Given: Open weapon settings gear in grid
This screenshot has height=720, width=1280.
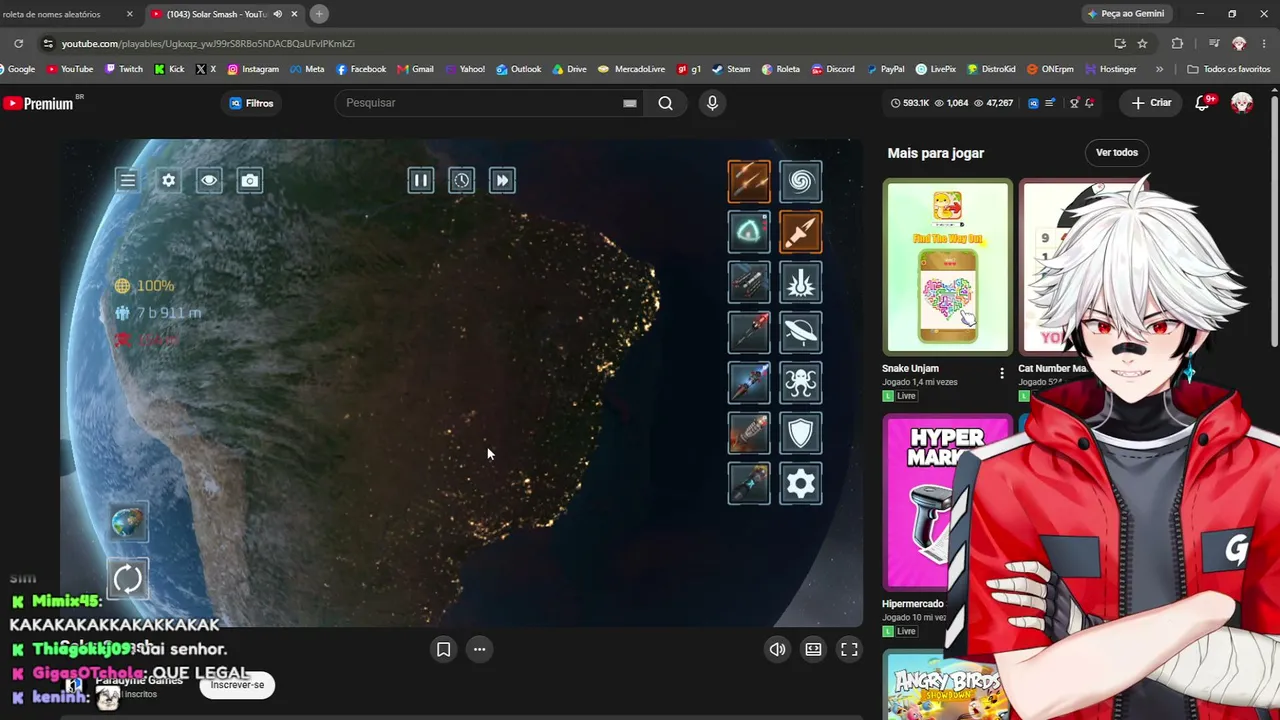Looking at the screenshot, I should coord(800,484).
